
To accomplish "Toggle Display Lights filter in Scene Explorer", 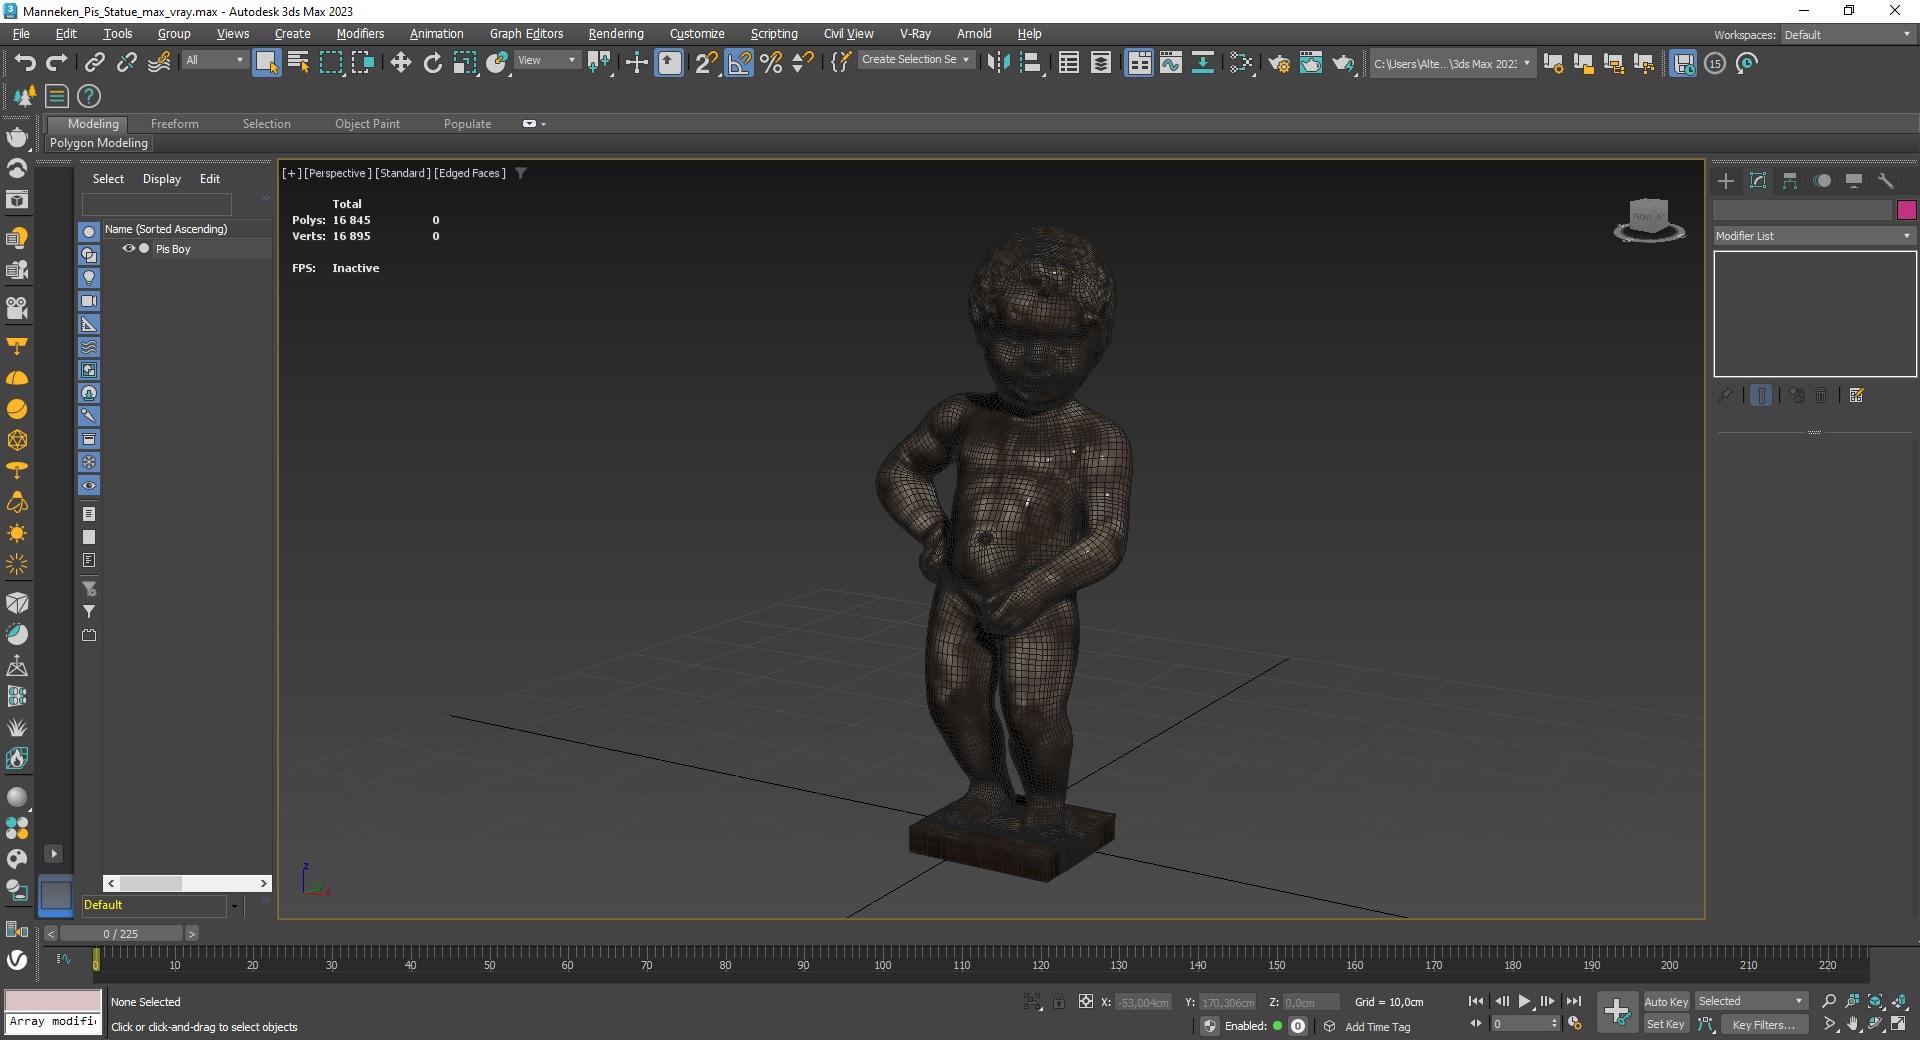I will click(89, 278).
